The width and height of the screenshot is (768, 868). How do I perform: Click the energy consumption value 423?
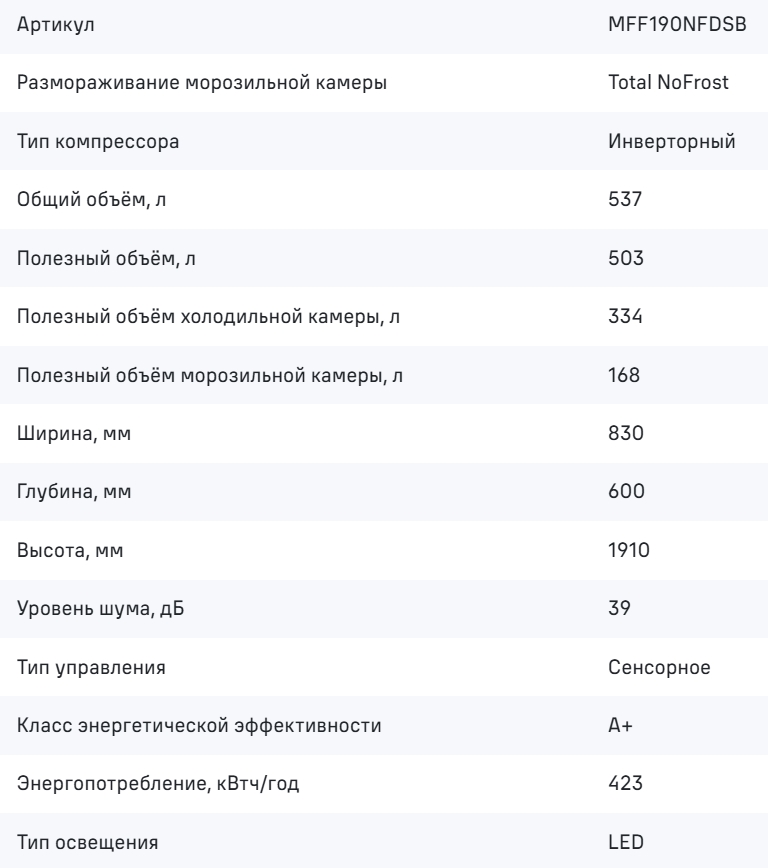(x=625, y=783)
